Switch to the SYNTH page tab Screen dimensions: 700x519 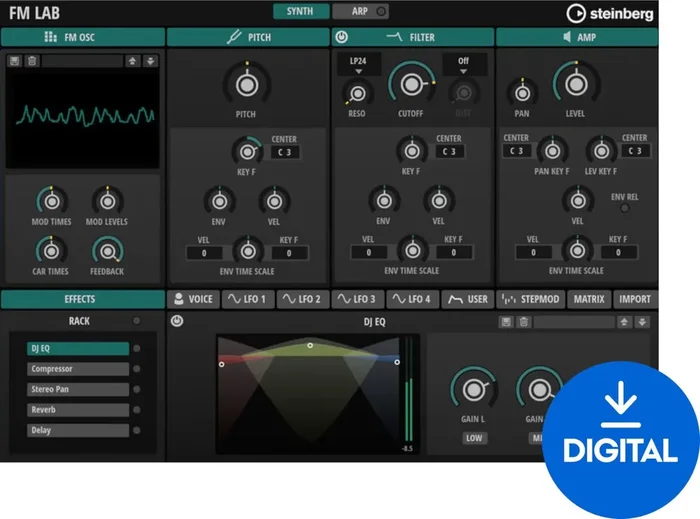(x=301, y=11)
